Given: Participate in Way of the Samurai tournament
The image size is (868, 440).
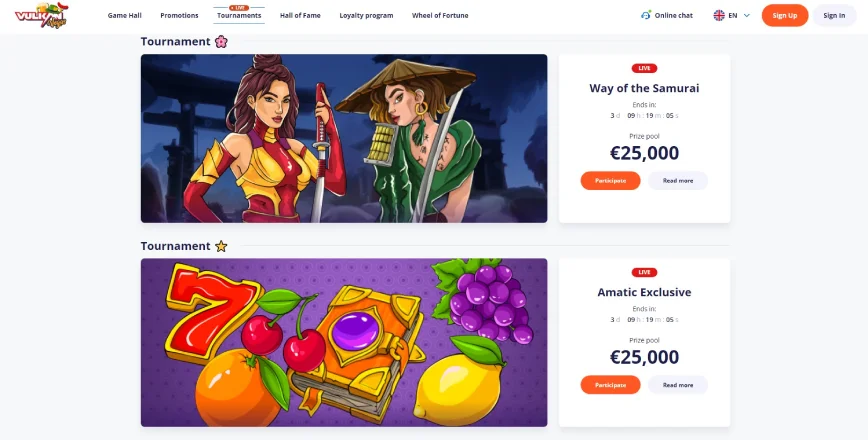Looking at the screenshot, I should pyautogui.click(x=611, y=180).
